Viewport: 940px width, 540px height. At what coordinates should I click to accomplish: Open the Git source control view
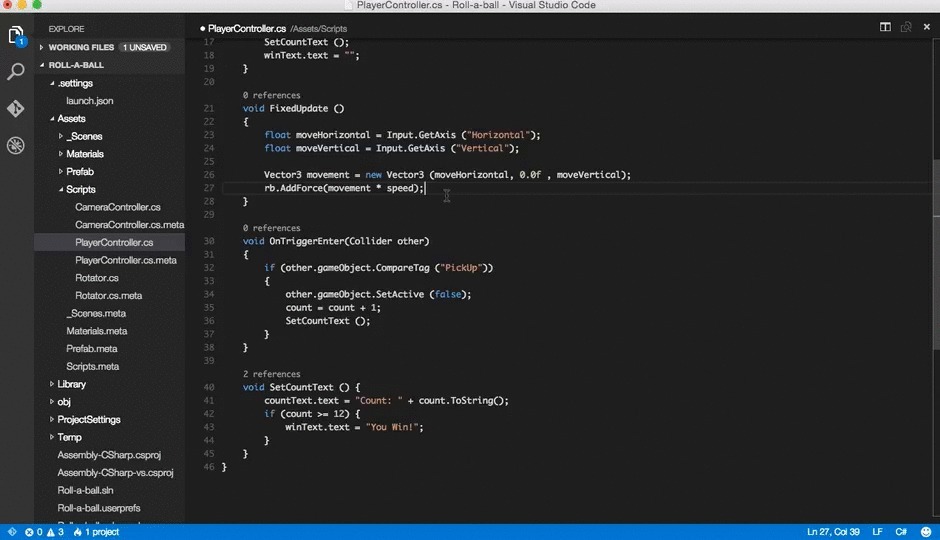point(16,108)
